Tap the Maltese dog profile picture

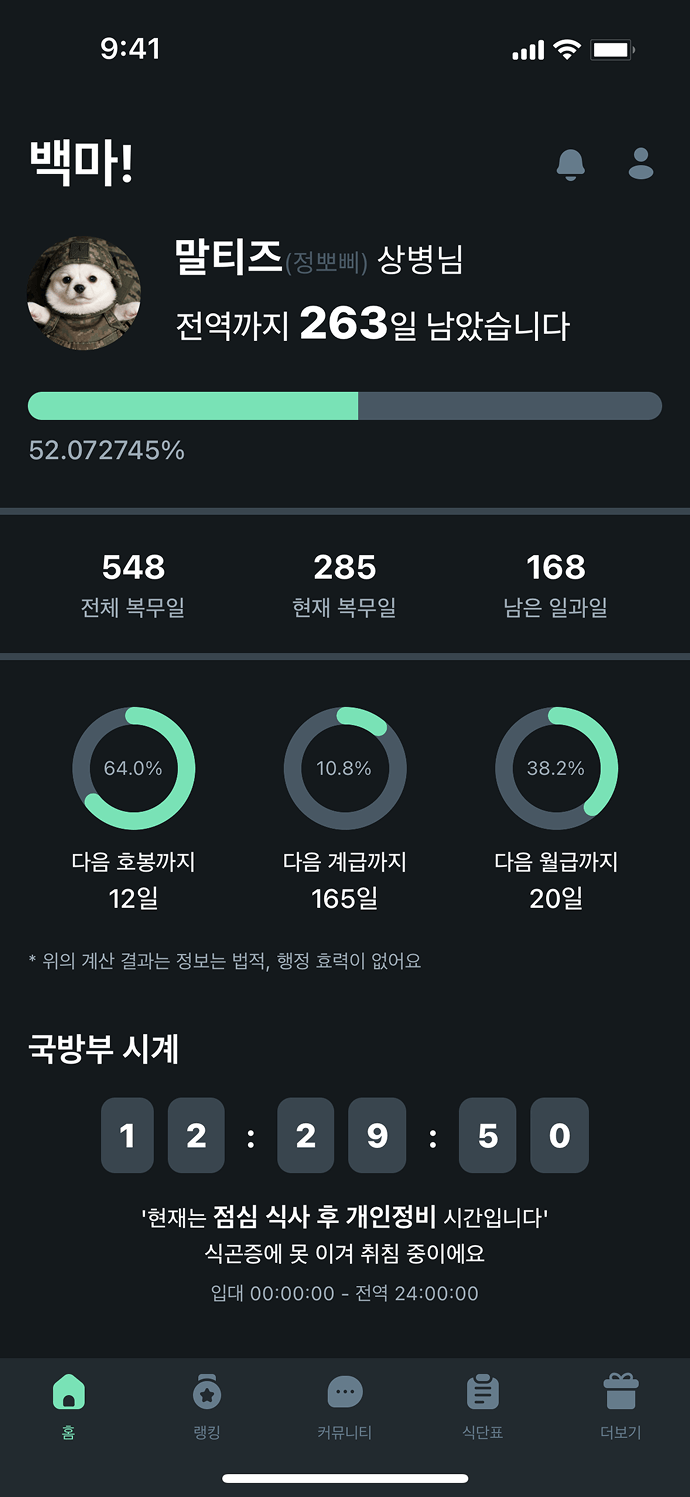click(x=83, y=292)
